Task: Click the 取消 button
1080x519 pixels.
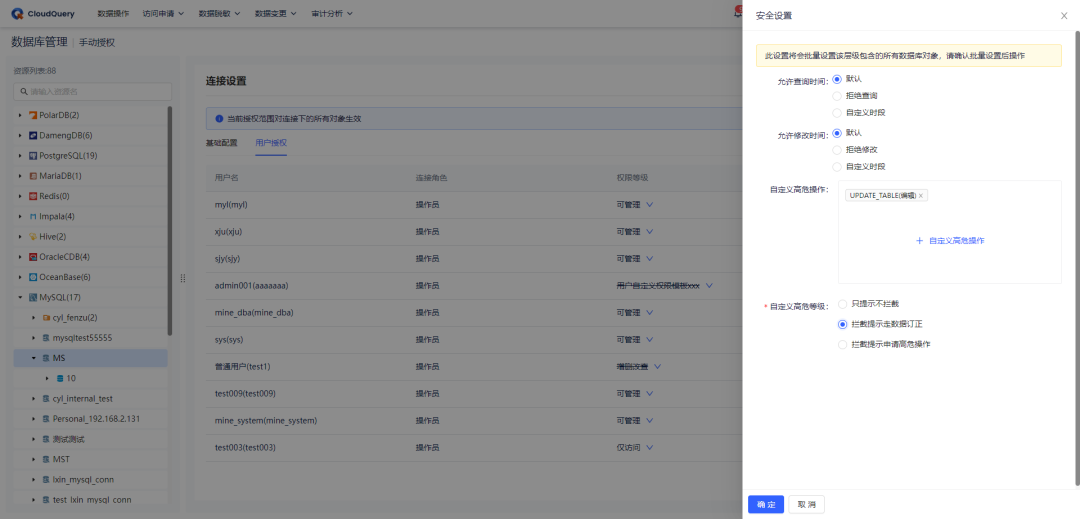Action: pyautogui.click(x=807, y=505)
